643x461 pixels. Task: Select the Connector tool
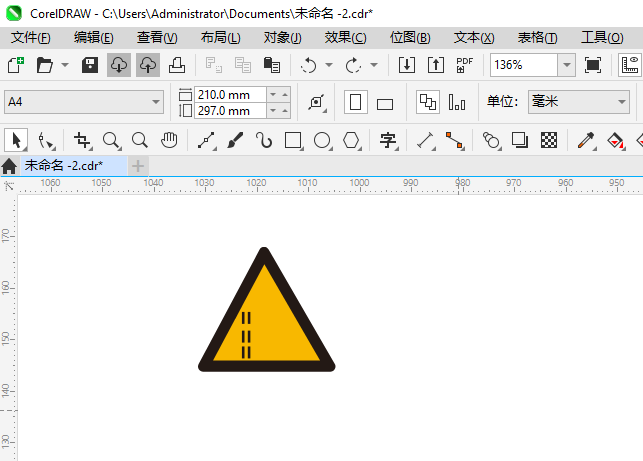[x=455, y=141]
